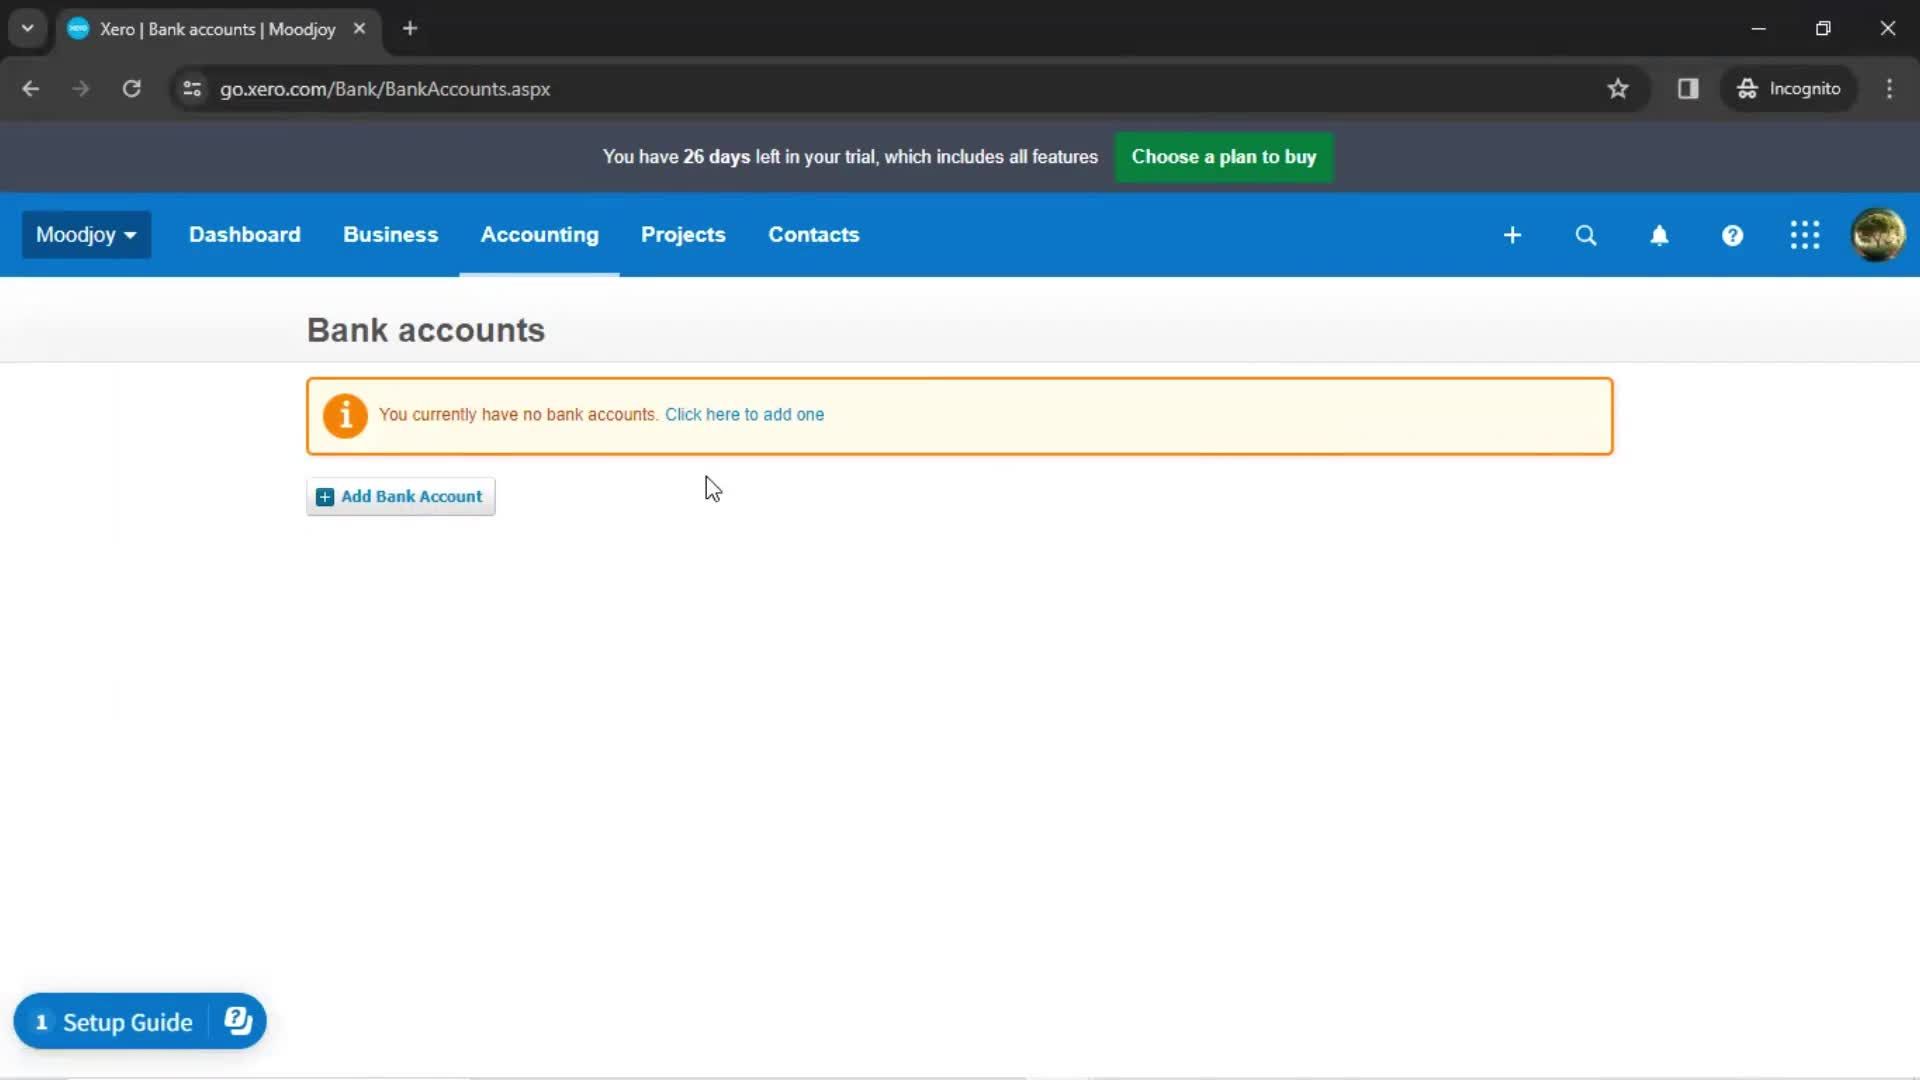Click the Incognito indicator

1789,89
